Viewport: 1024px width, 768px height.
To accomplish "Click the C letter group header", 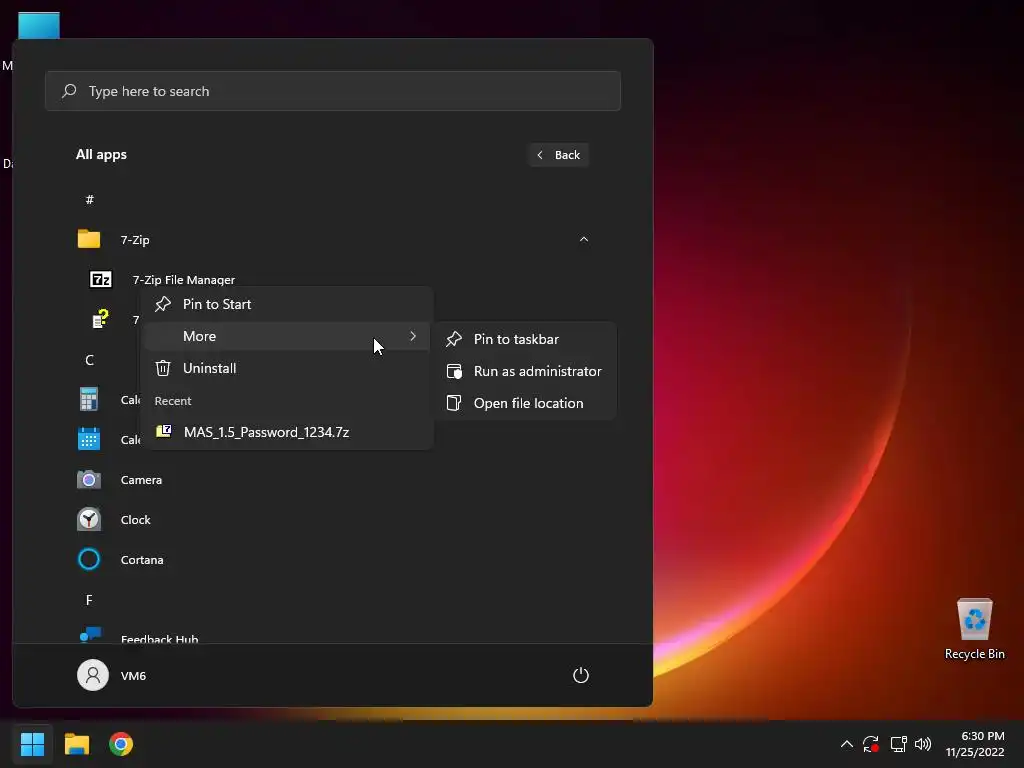I will click(89, 360).
